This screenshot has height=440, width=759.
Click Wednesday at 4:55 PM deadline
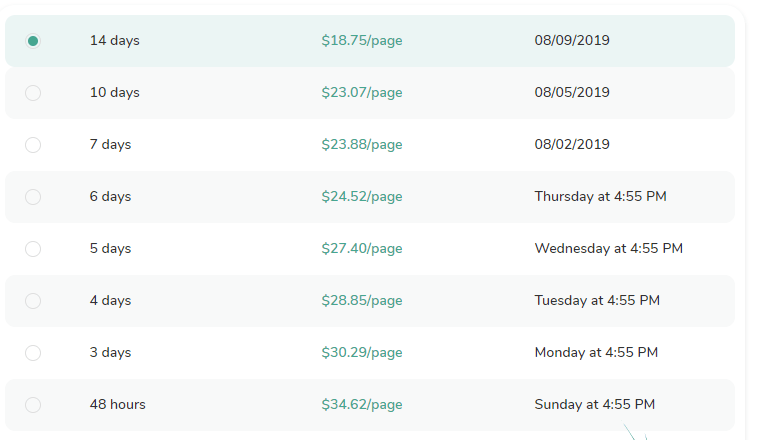[608, 248]
